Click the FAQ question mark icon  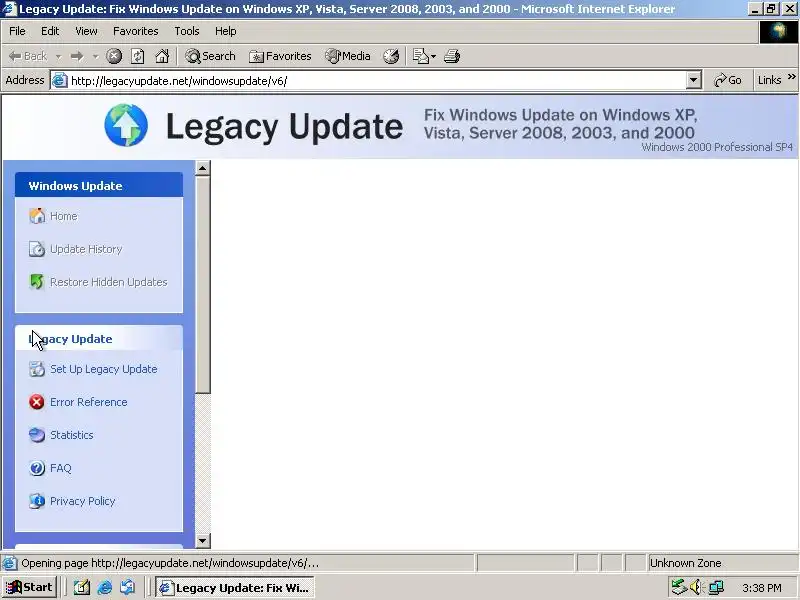(37, 468)
